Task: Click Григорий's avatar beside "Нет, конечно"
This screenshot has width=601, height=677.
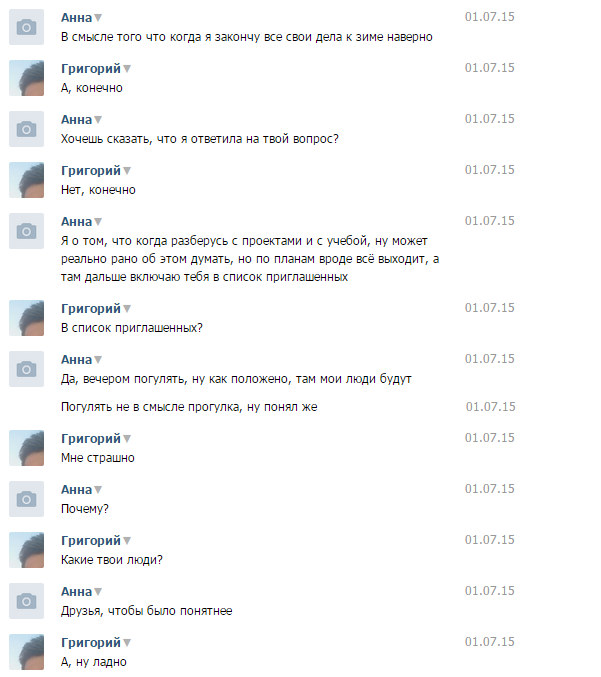Action: click(26, 180)
